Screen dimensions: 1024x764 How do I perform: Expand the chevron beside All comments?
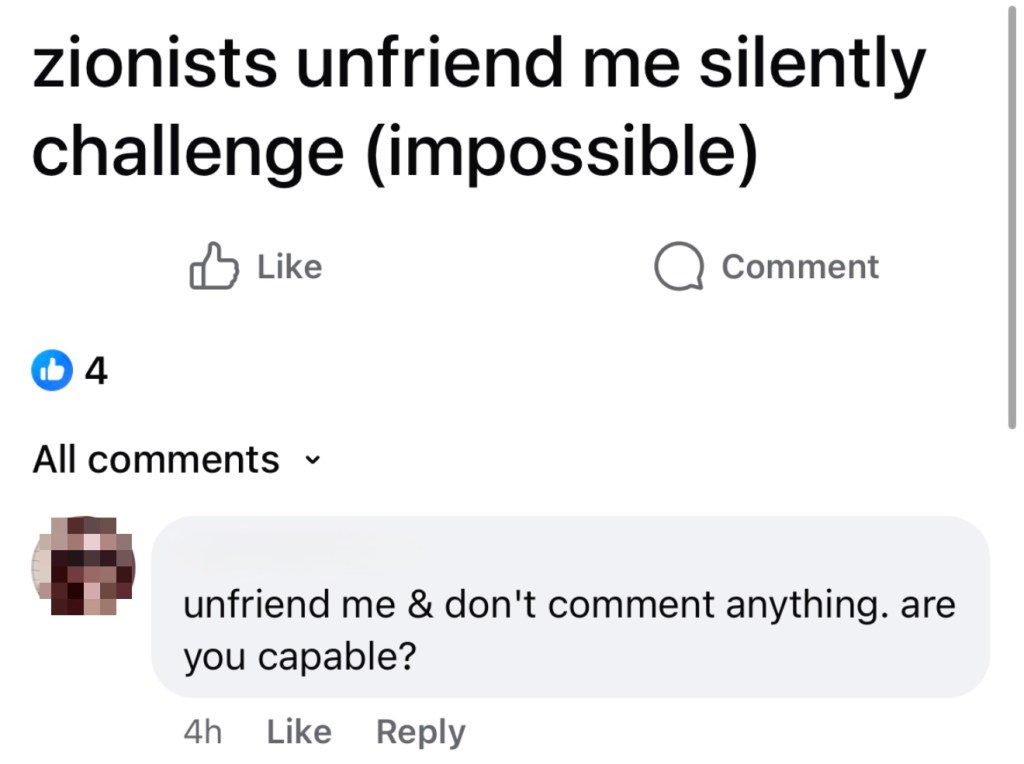tap(315, 461)
